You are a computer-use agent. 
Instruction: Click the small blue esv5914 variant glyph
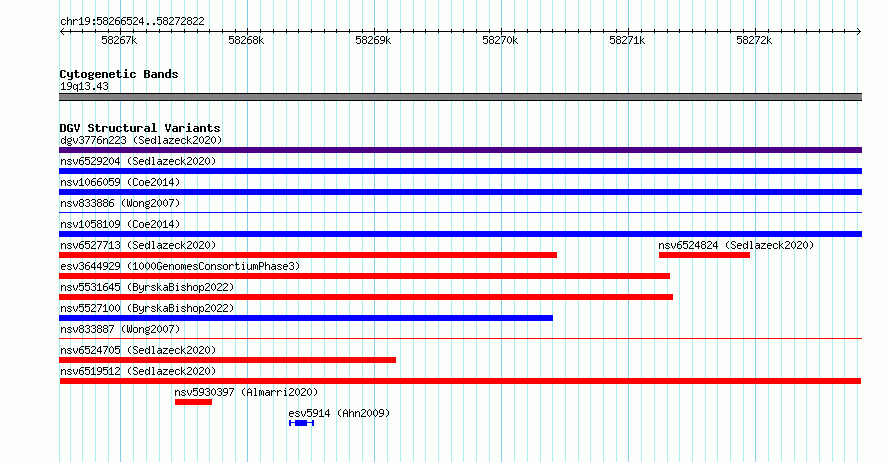pos(301,423)
